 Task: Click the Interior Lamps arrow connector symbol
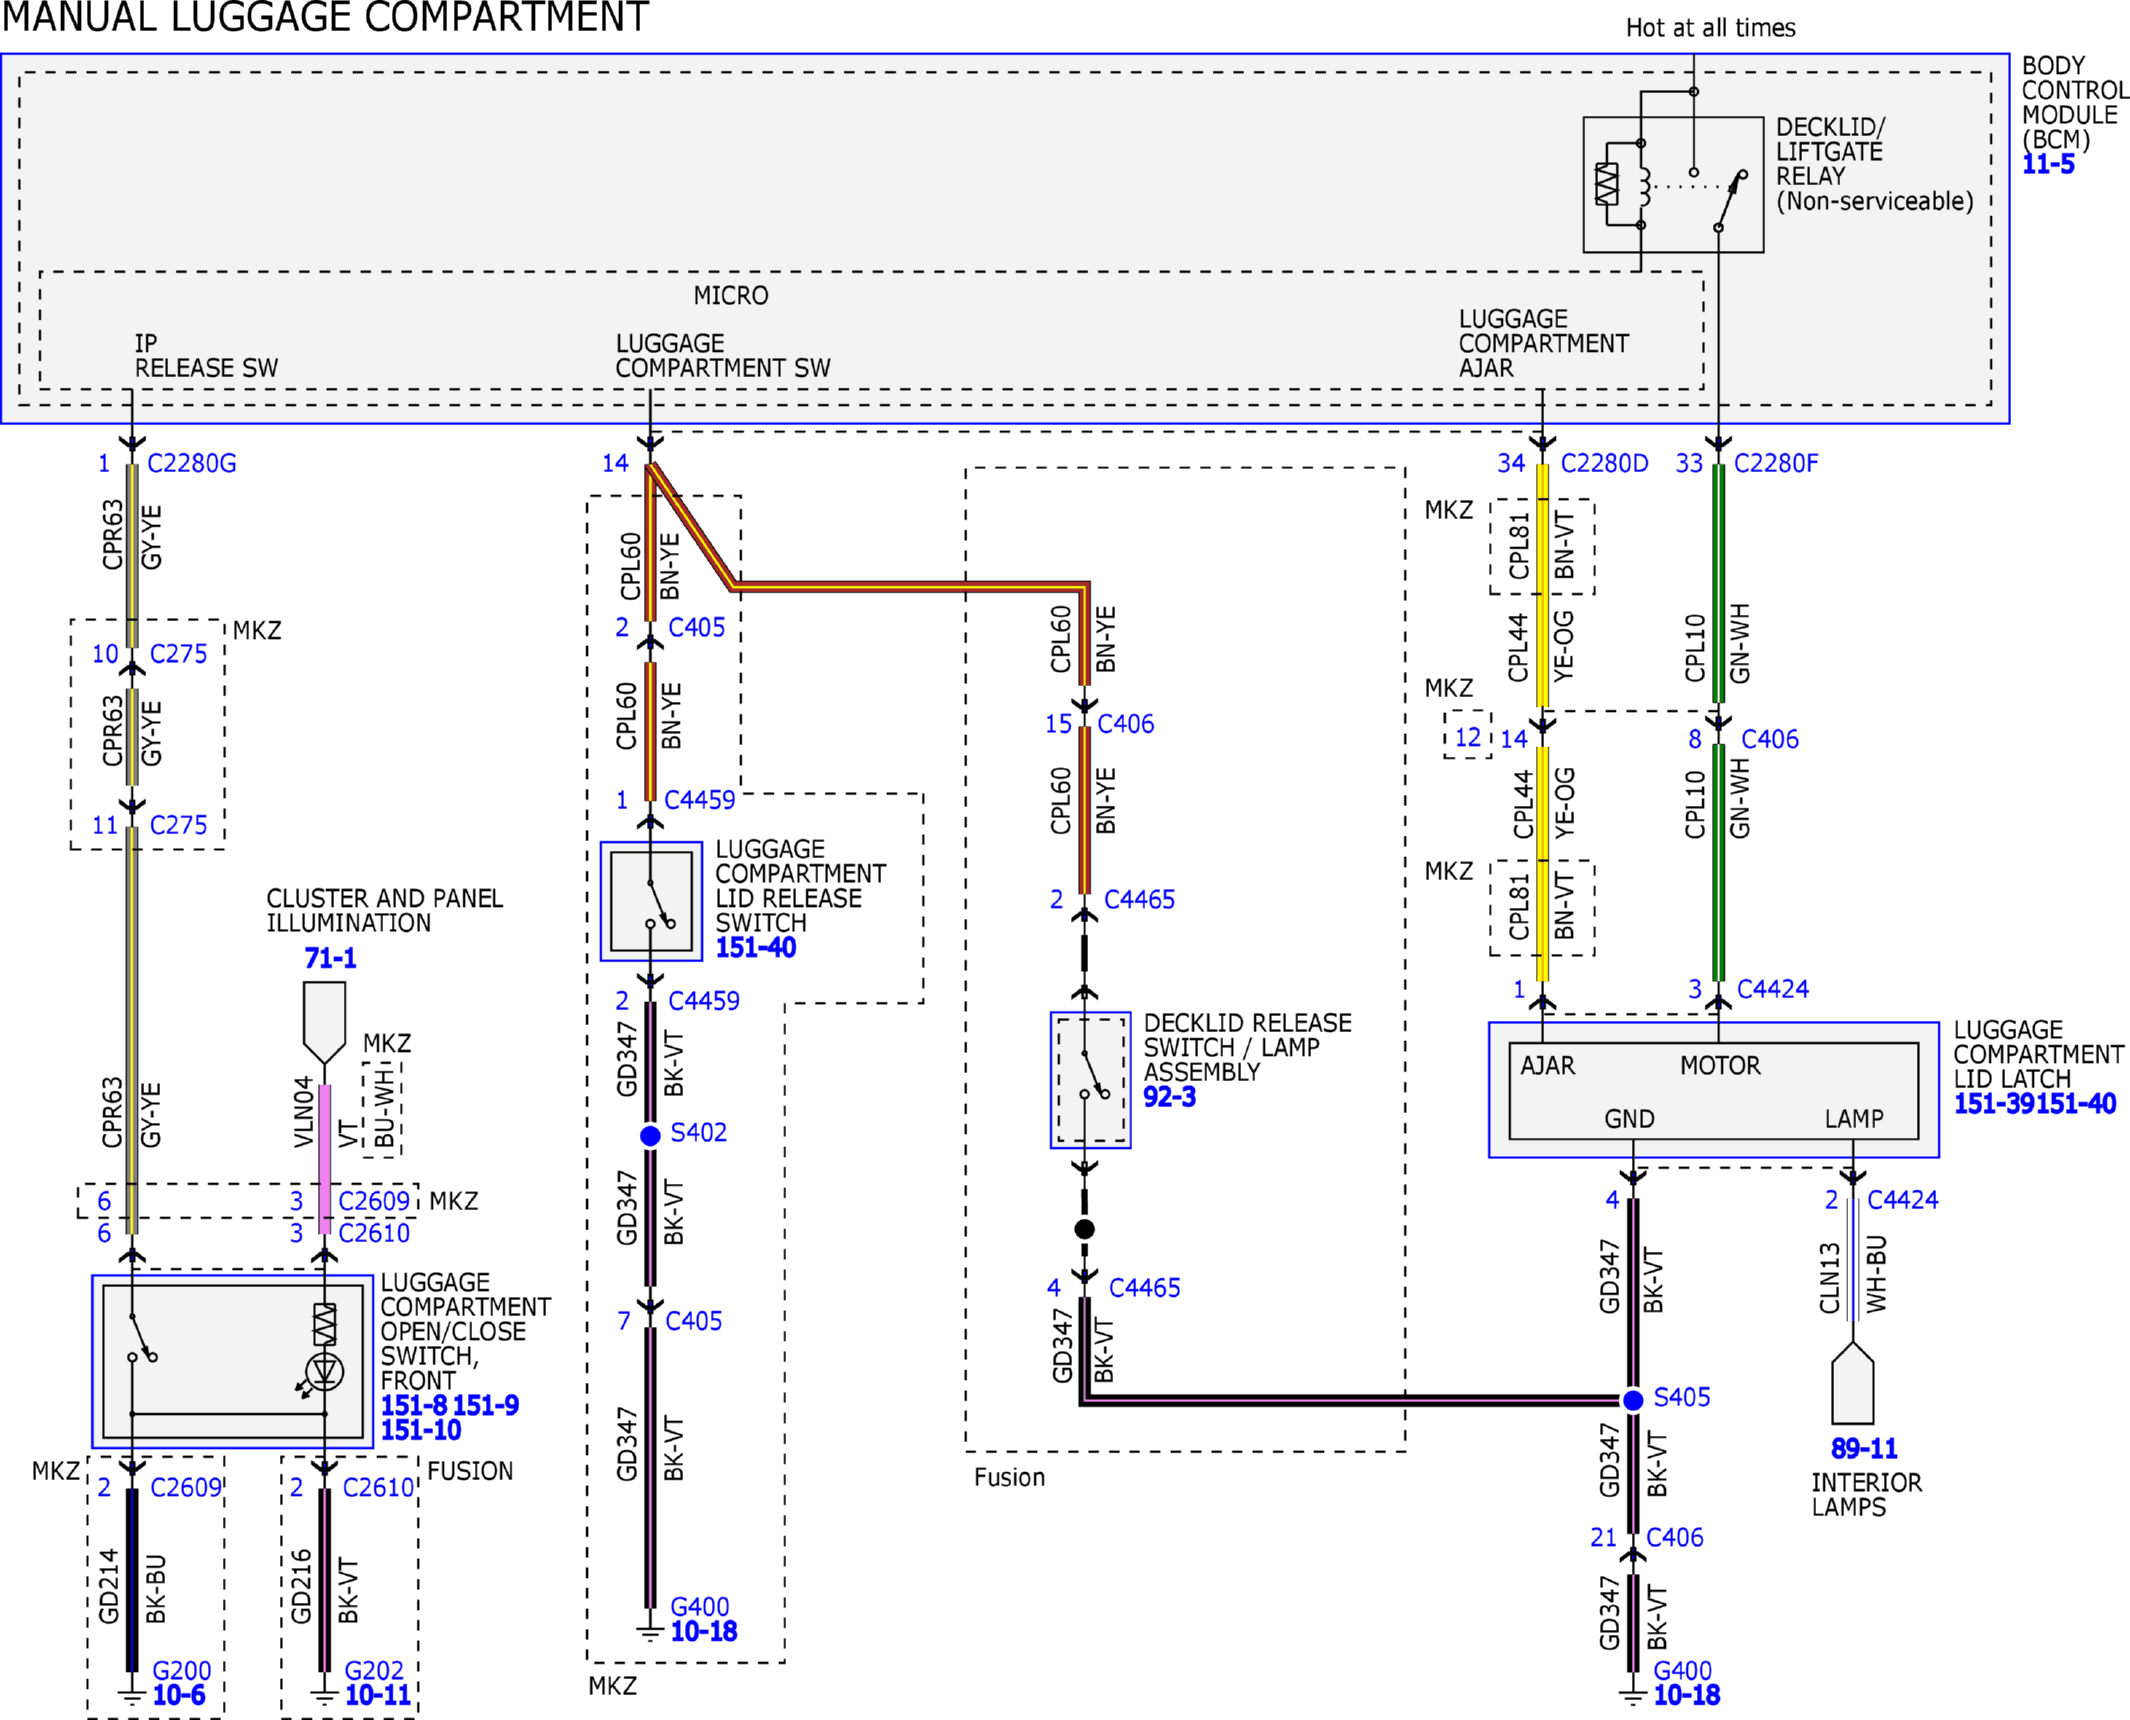[x=1852, y=1382]
